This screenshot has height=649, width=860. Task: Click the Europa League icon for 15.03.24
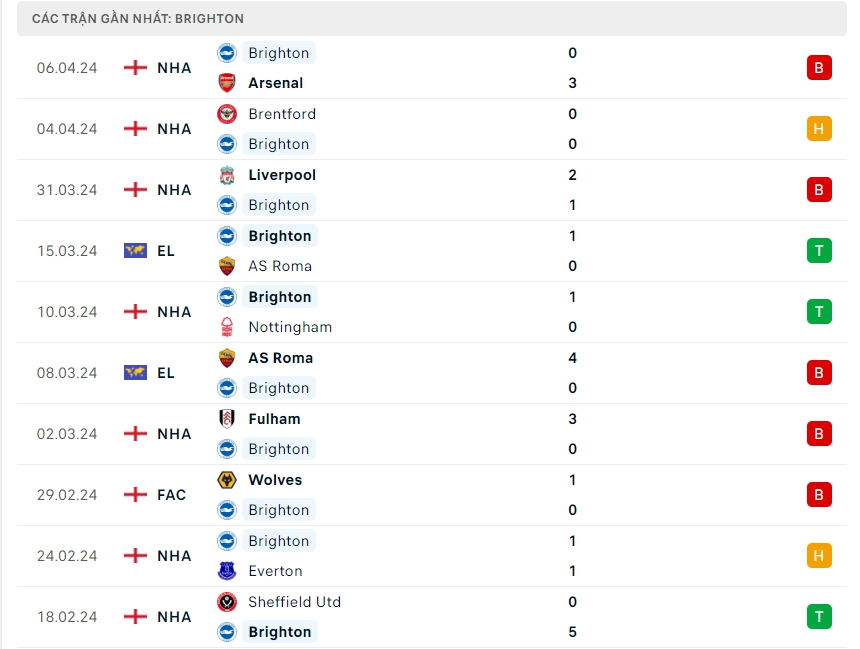(135, 251)
